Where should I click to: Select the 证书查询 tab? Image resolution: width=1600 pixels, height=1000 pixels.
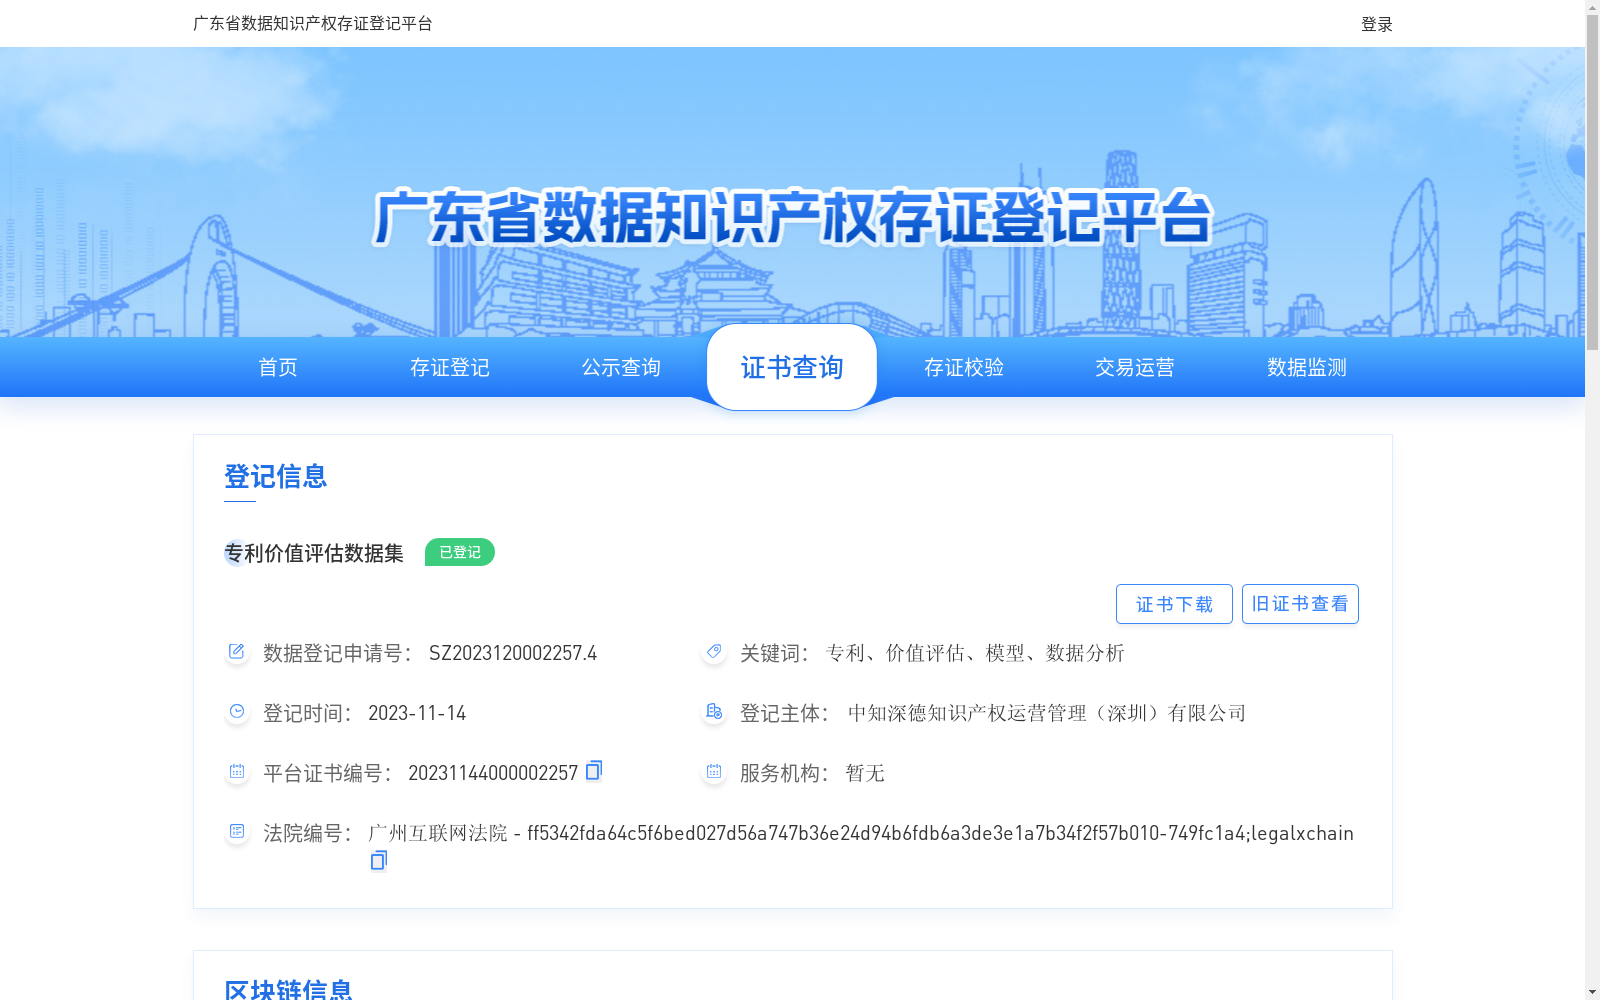pyautogui.click(x=792, y=367)
